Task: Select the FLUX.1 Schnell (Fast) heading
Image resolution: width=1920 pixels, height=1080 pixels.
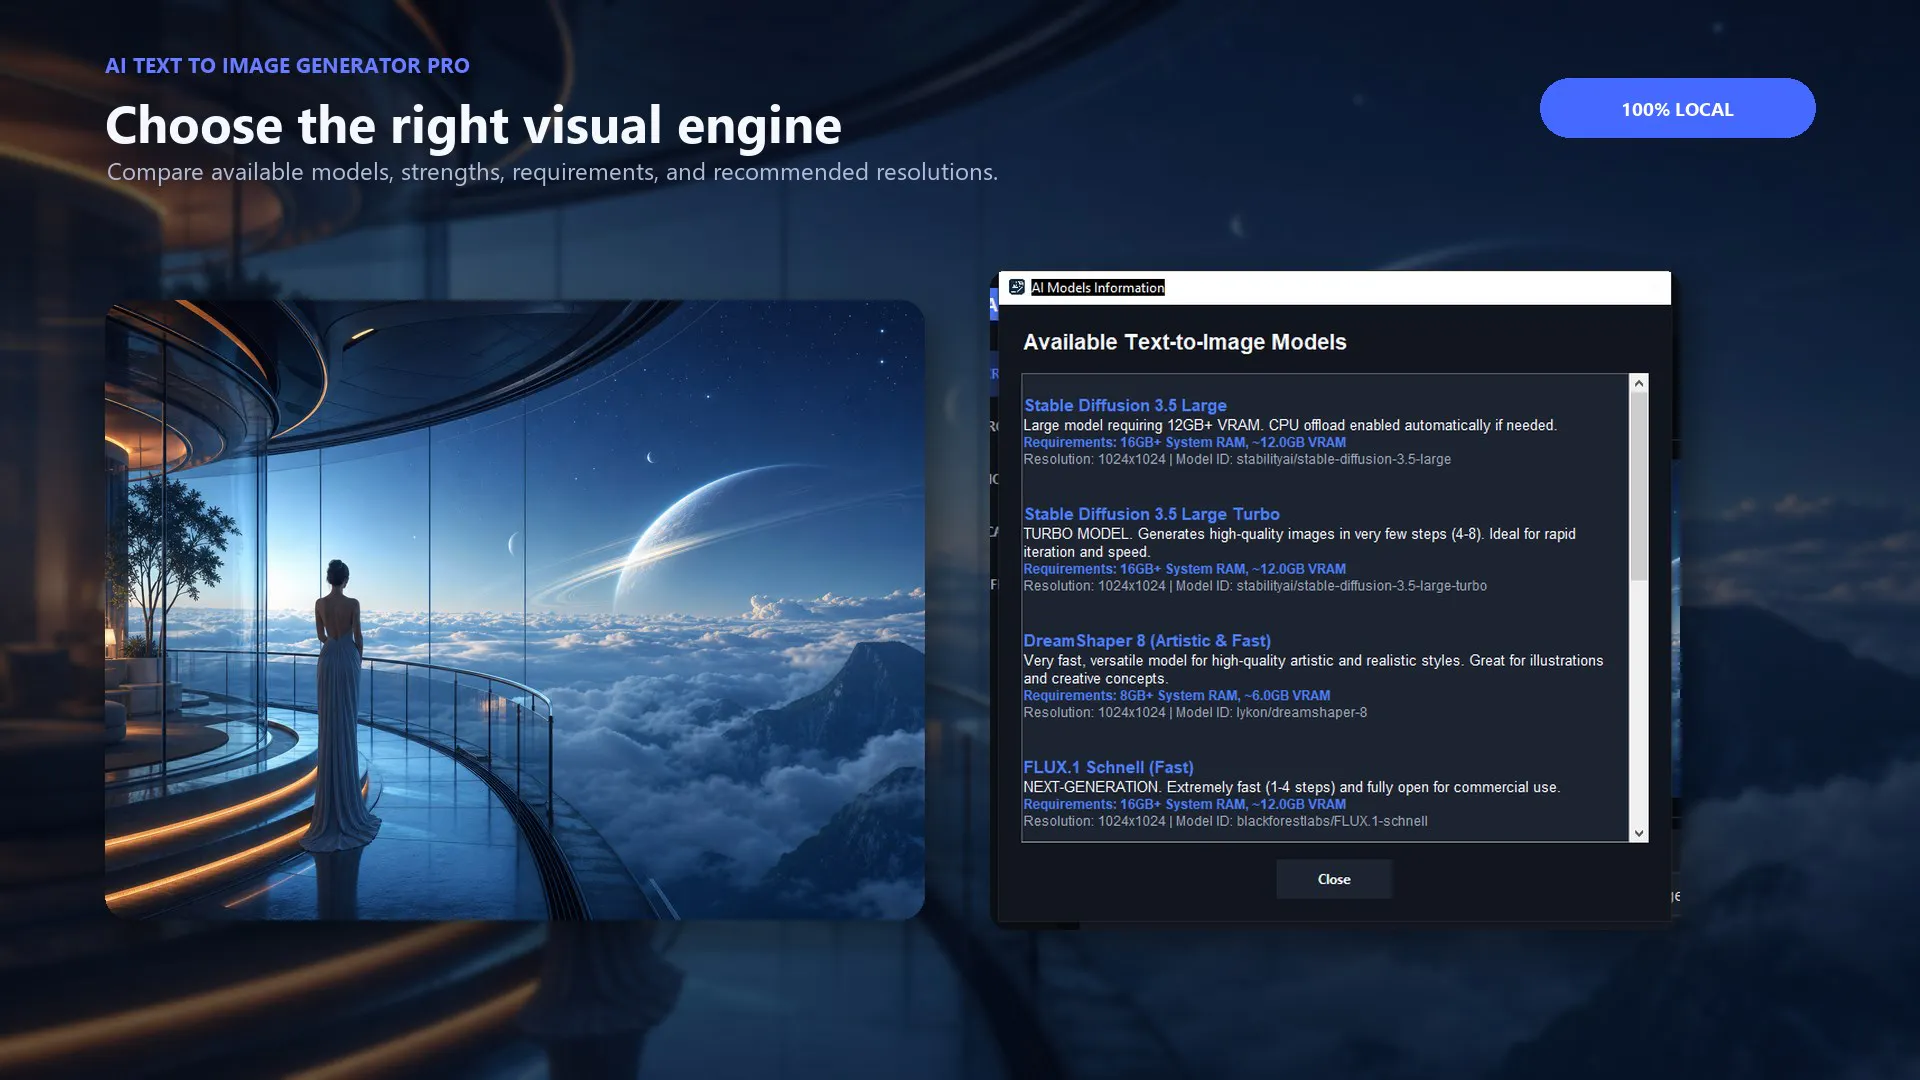Action: tap(1108, 767)
